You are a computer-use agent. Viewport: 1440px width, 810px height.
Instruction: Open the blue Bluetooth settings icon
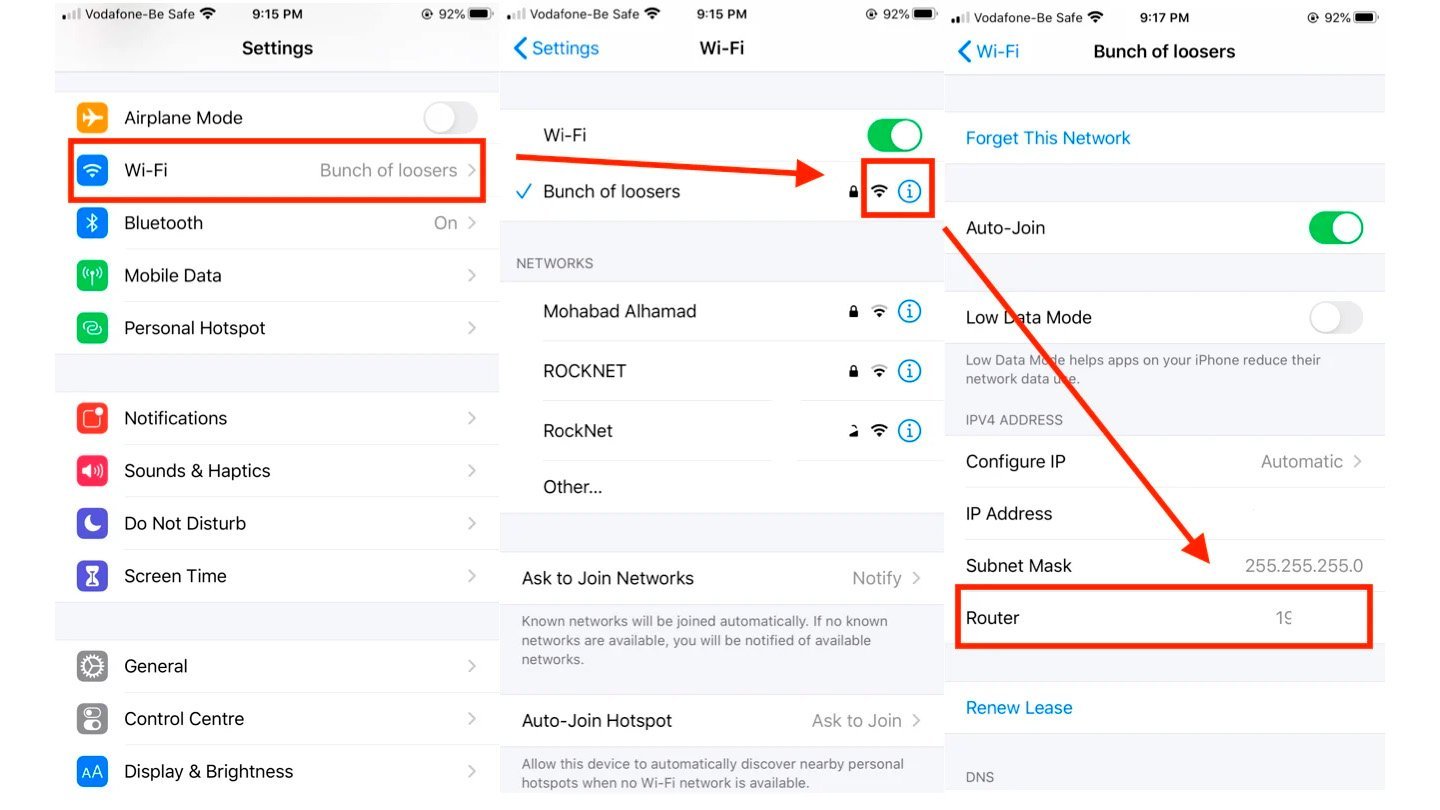pos(93,223)
